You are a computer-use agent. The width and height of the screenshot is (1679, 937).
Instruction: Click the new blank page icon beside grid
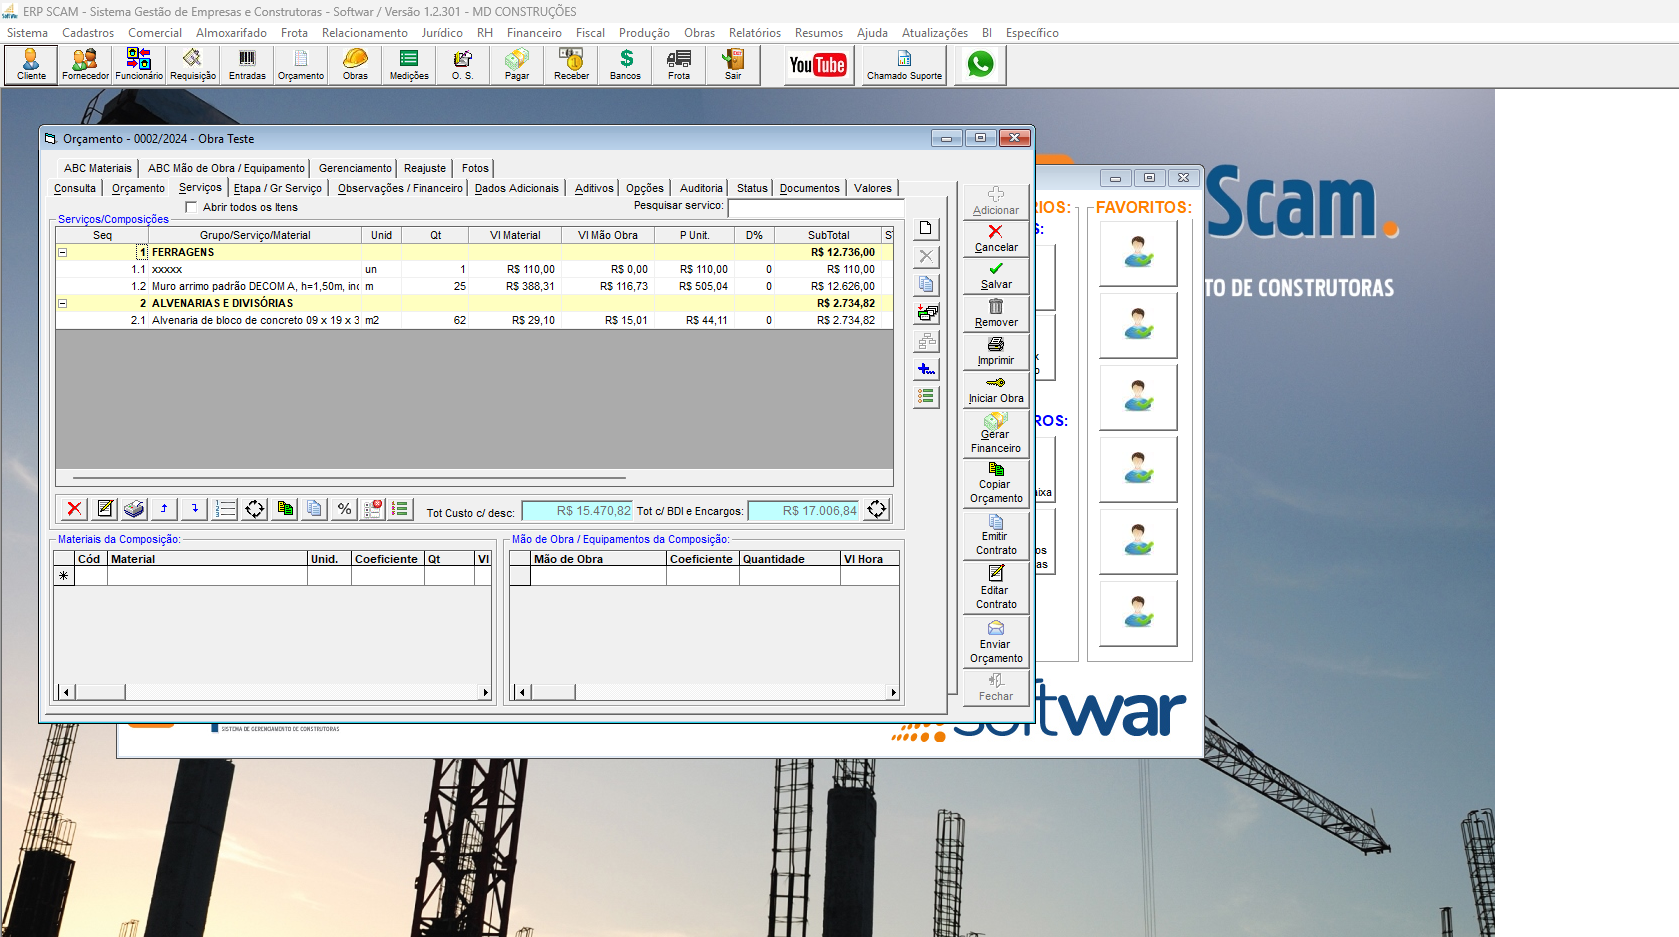click(x=927, y=228)
